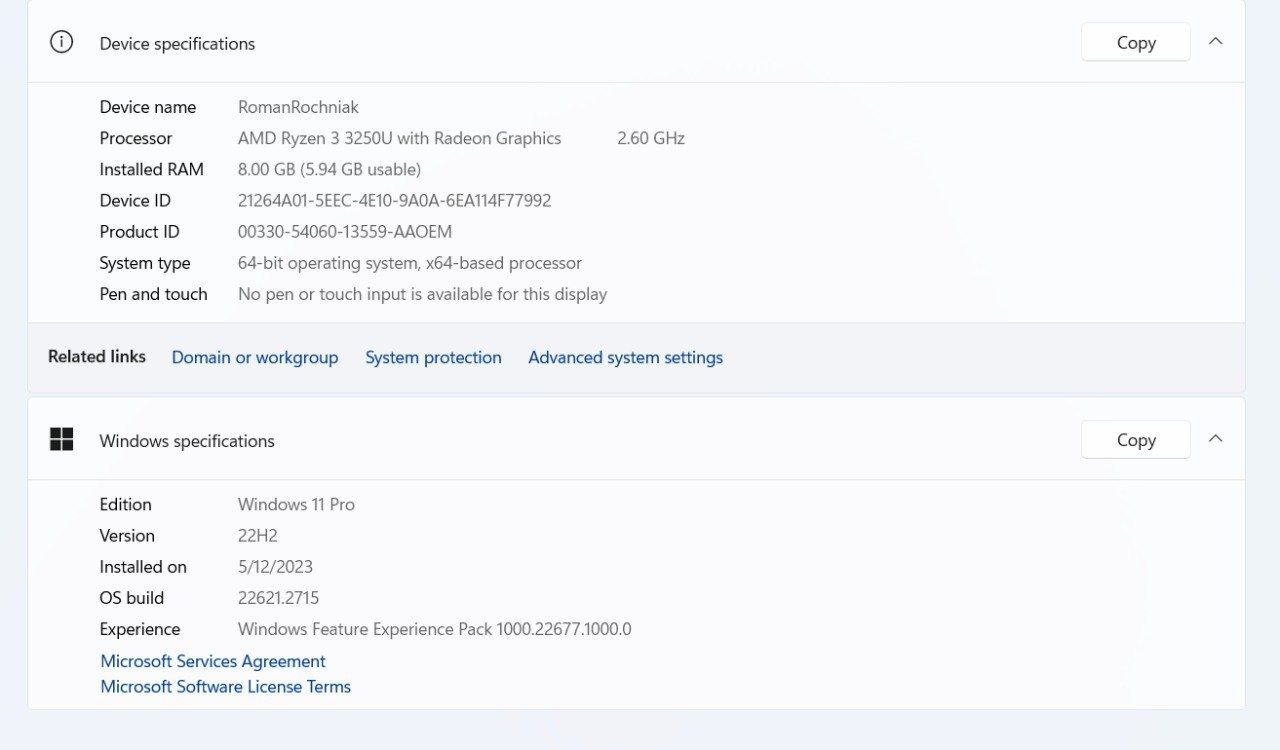Image resolution: width=1280 pixels, height=750 pixels.
Task: Click the Version label
Action: 127,535
